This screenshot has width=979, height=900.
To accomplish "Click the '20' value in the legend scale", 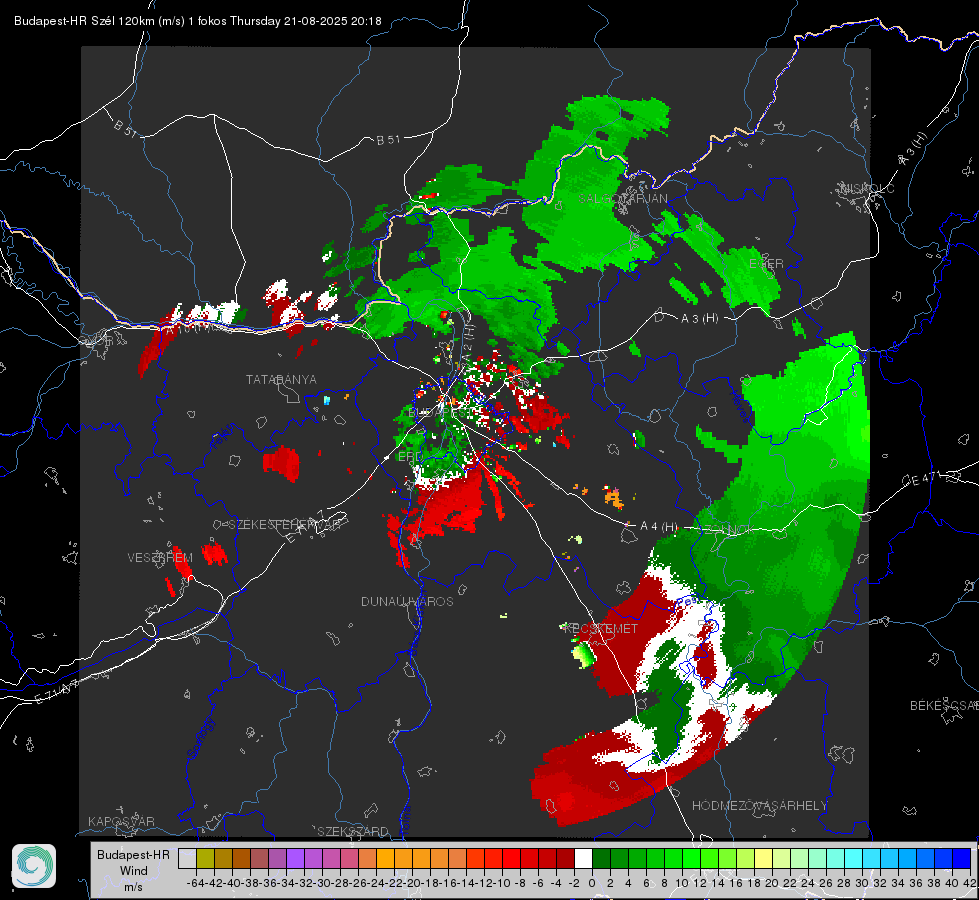I will 772,883.
